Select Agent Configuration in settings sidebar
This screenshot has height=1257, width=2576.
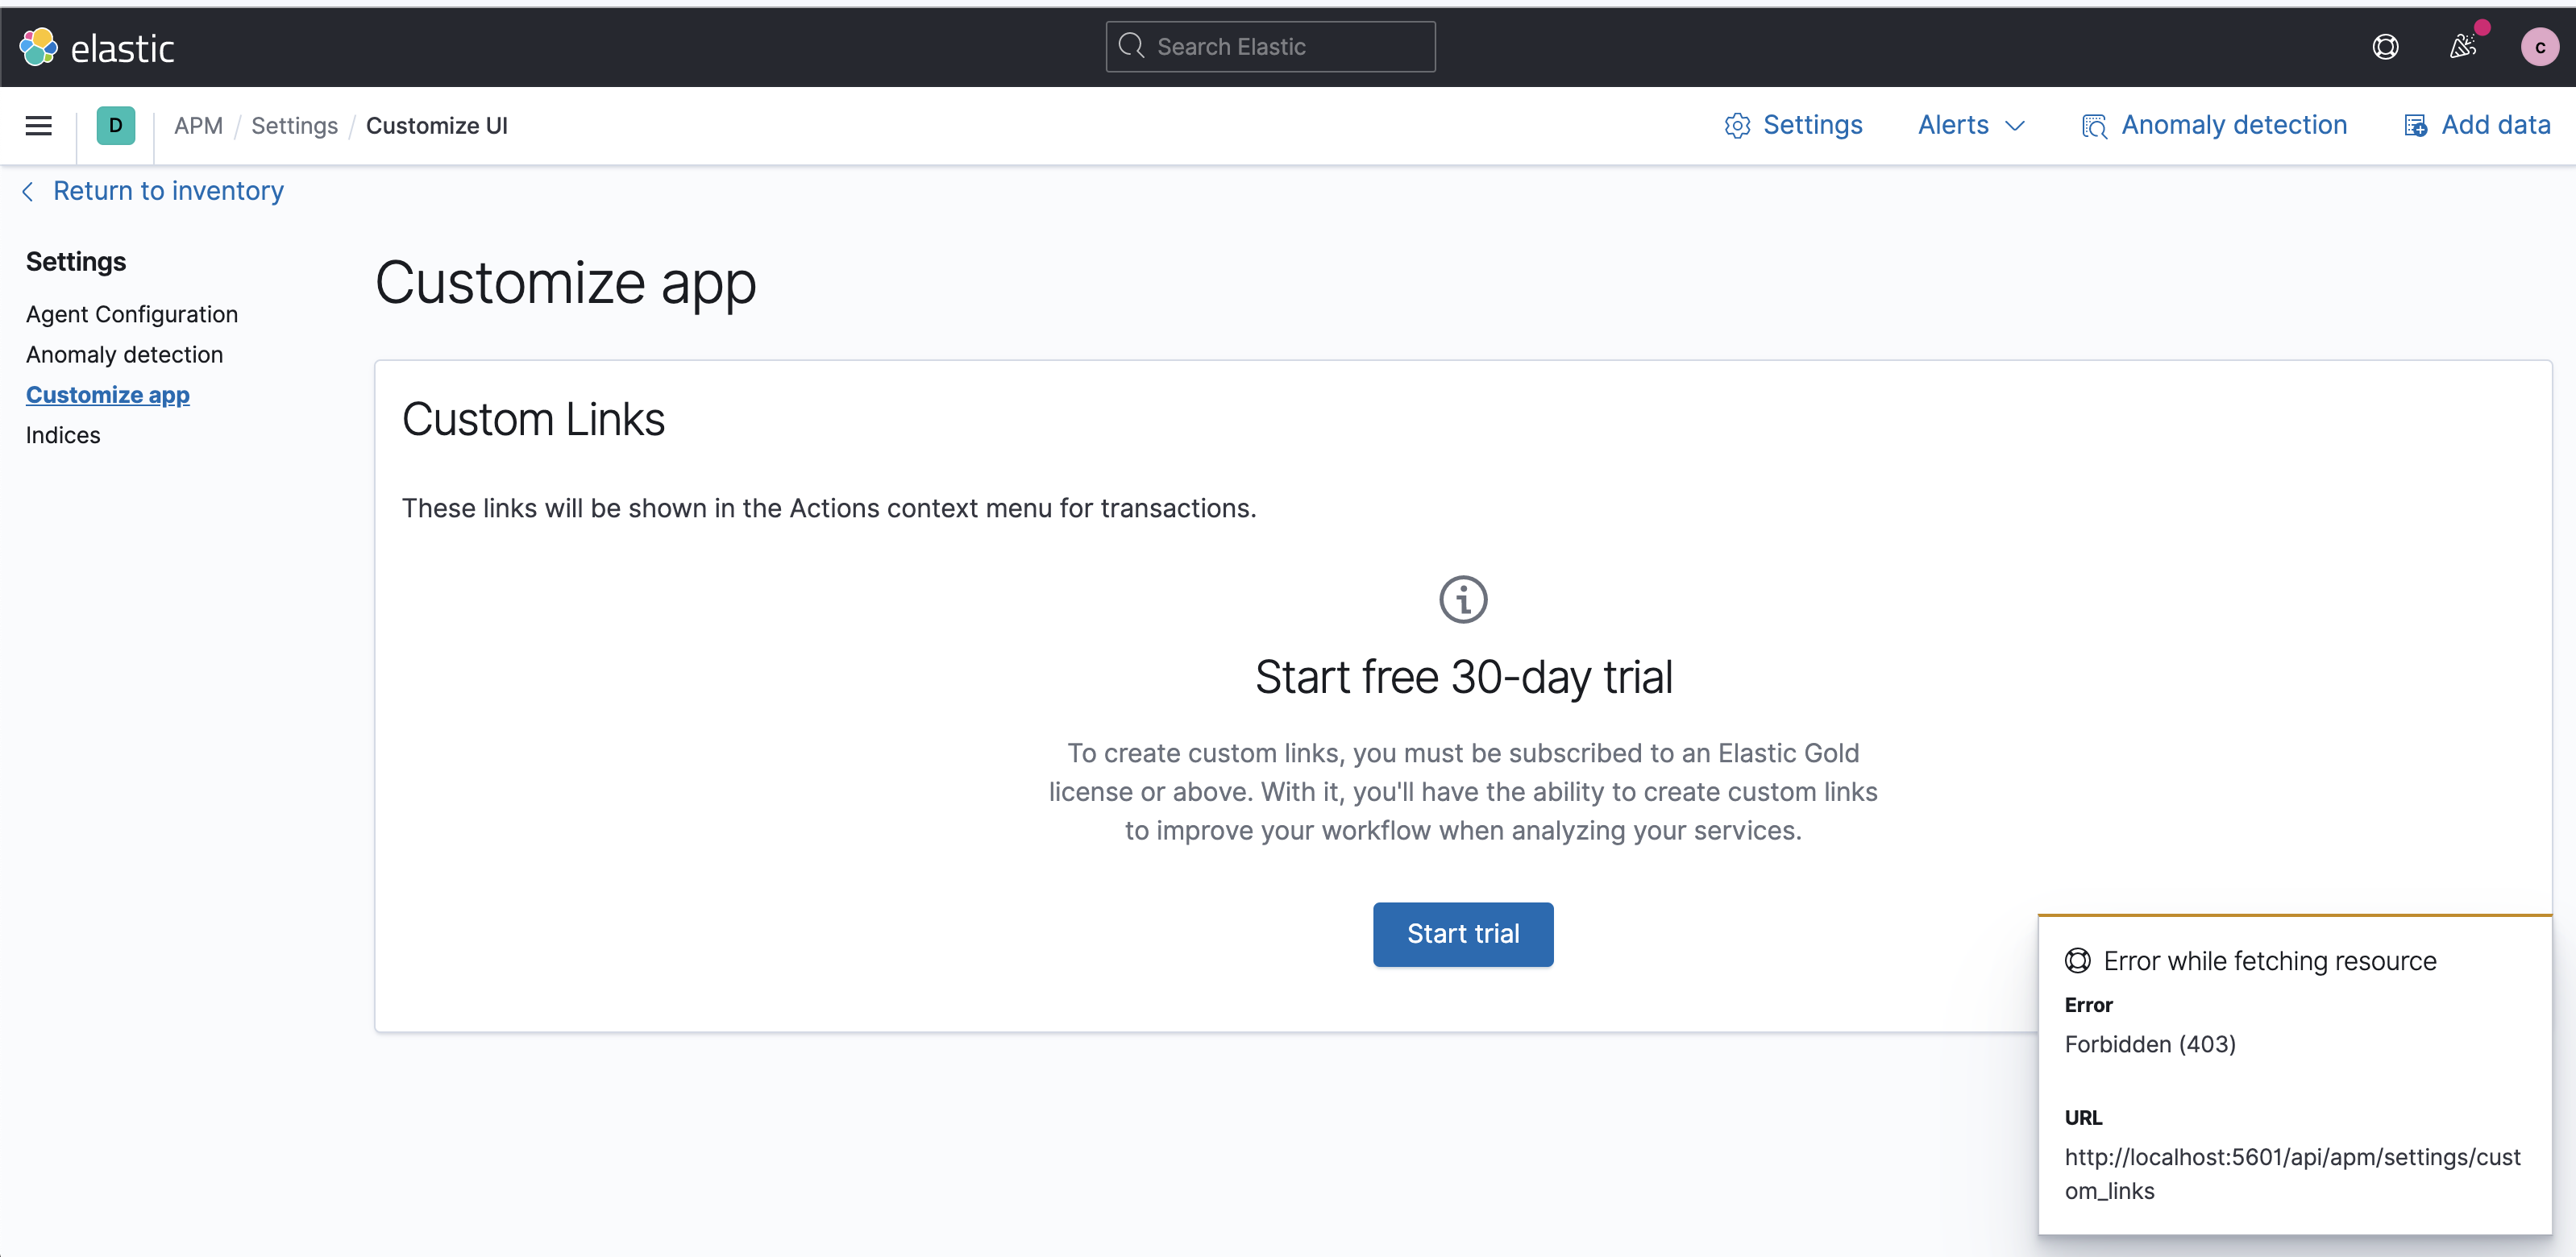132,314
